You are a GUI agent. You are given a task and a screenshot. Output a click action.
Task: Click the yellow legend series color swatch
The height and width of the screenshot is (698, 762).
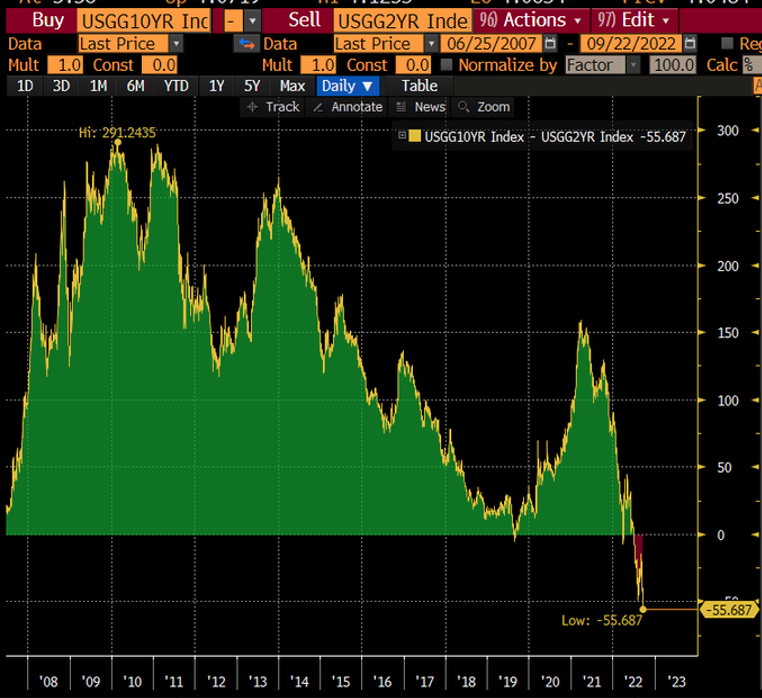pyautogui.click(x=415, y=136)
